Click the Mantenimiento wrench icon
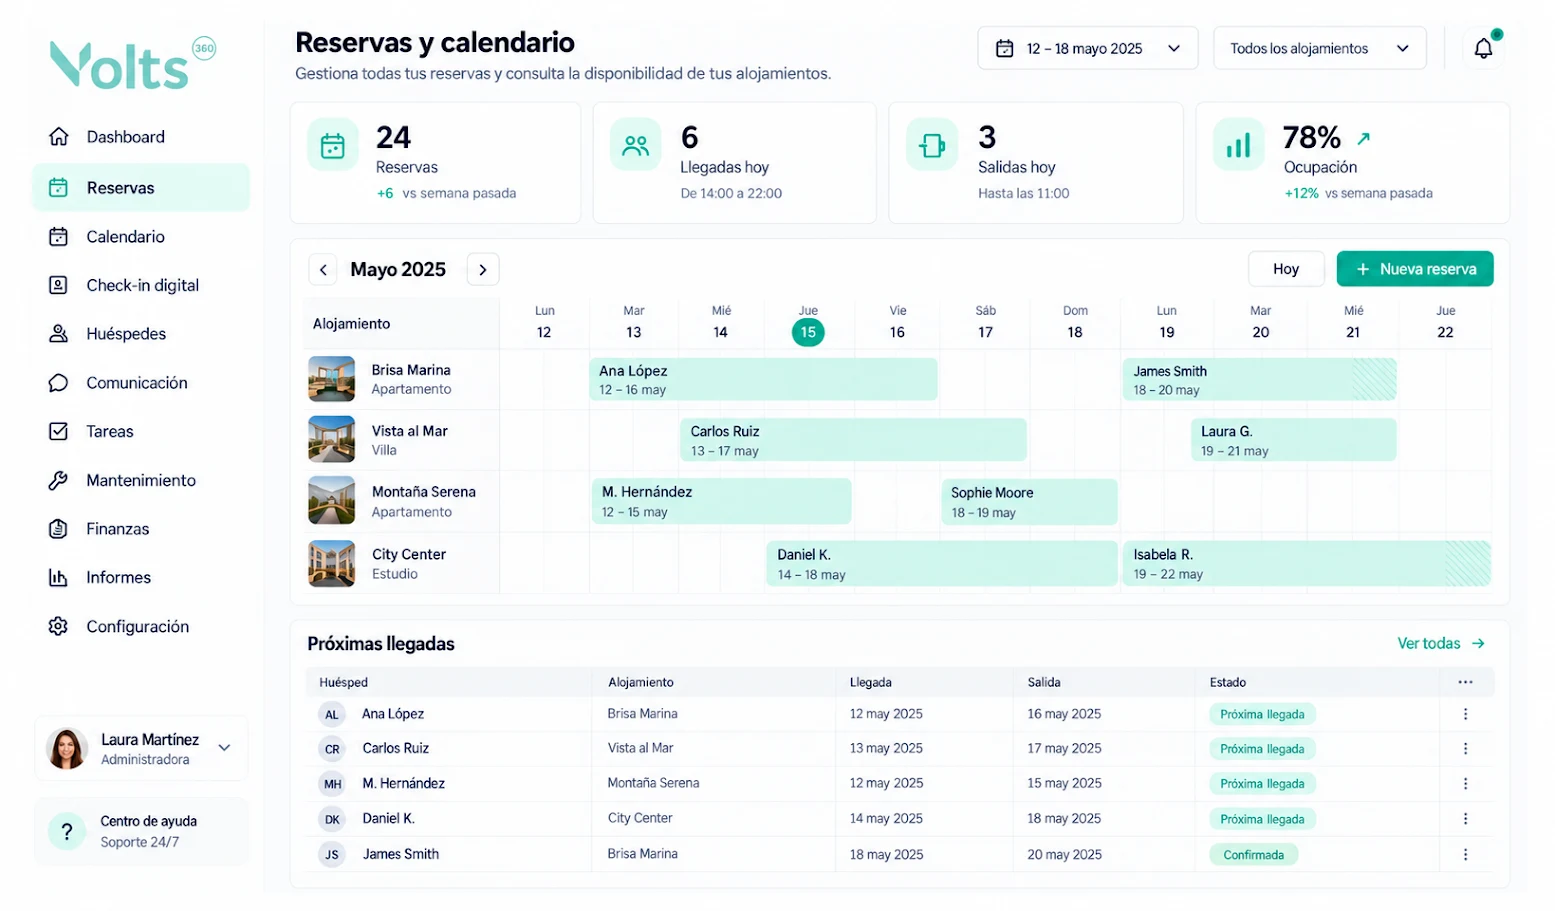 (59, 480)
